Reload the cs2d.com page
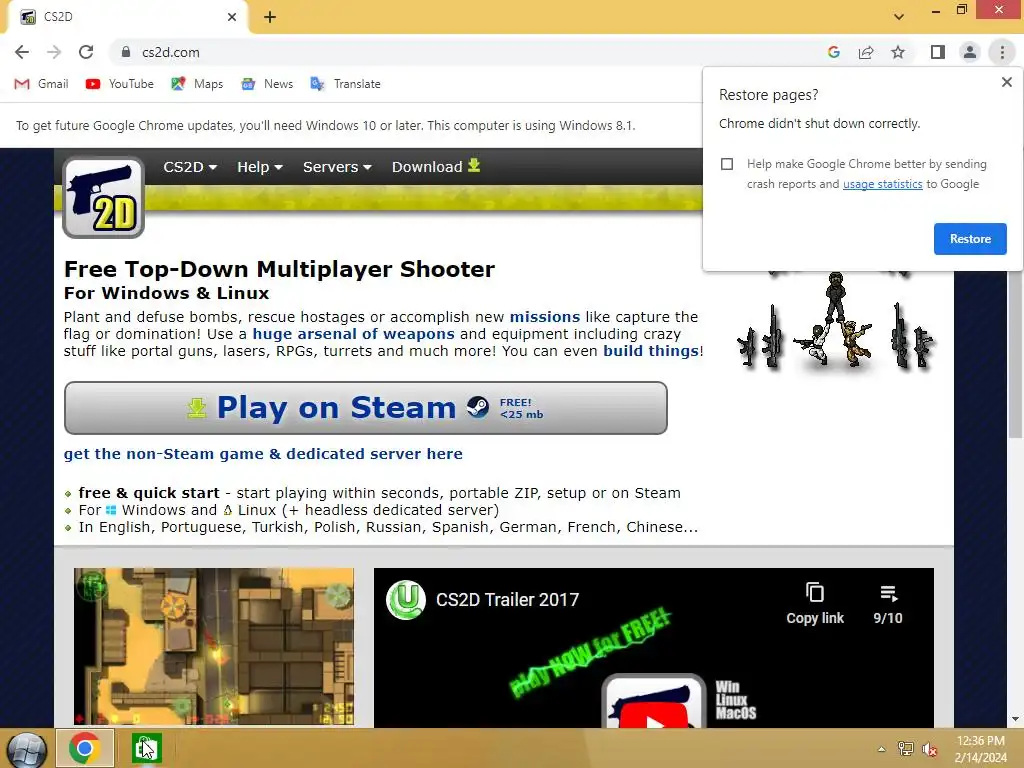 coord(86,52)
